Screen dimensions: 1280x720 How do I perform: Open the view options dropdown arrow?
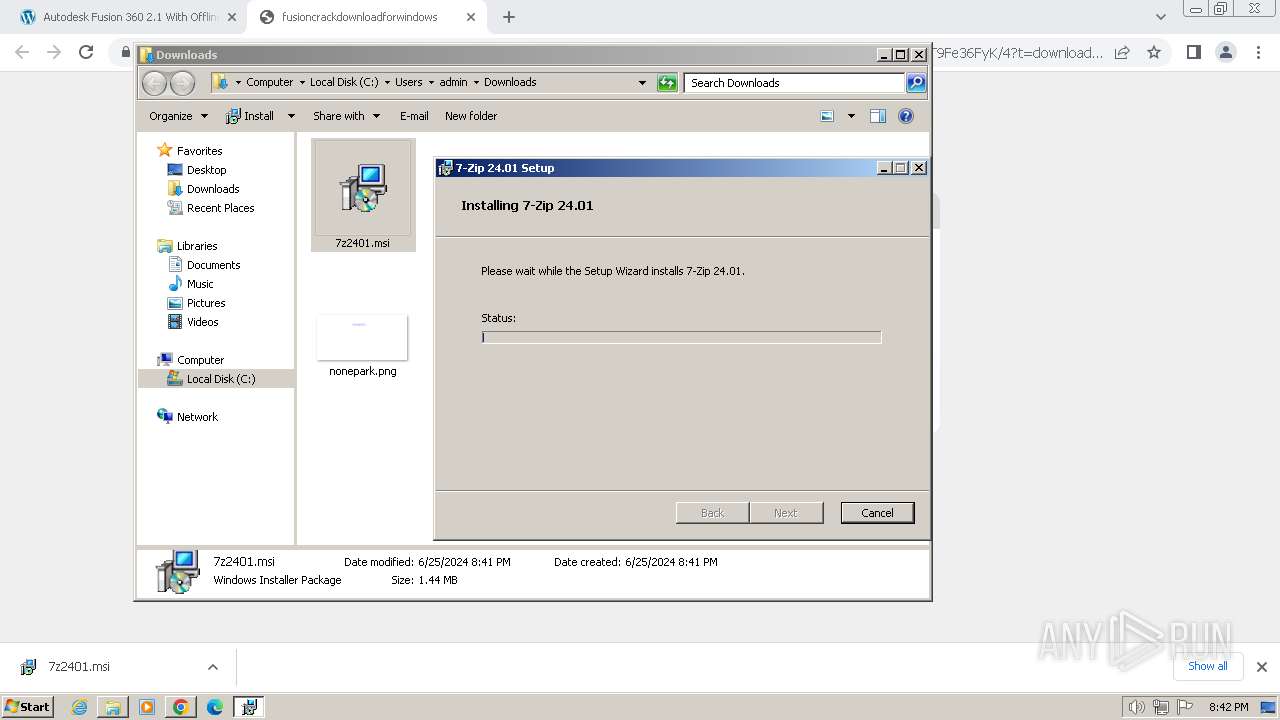point(851,116)
